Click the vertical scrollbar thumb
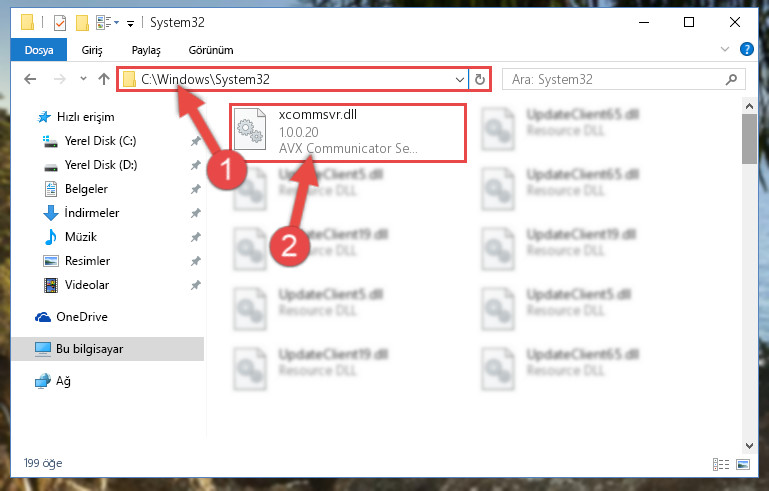 coord(749,139)
